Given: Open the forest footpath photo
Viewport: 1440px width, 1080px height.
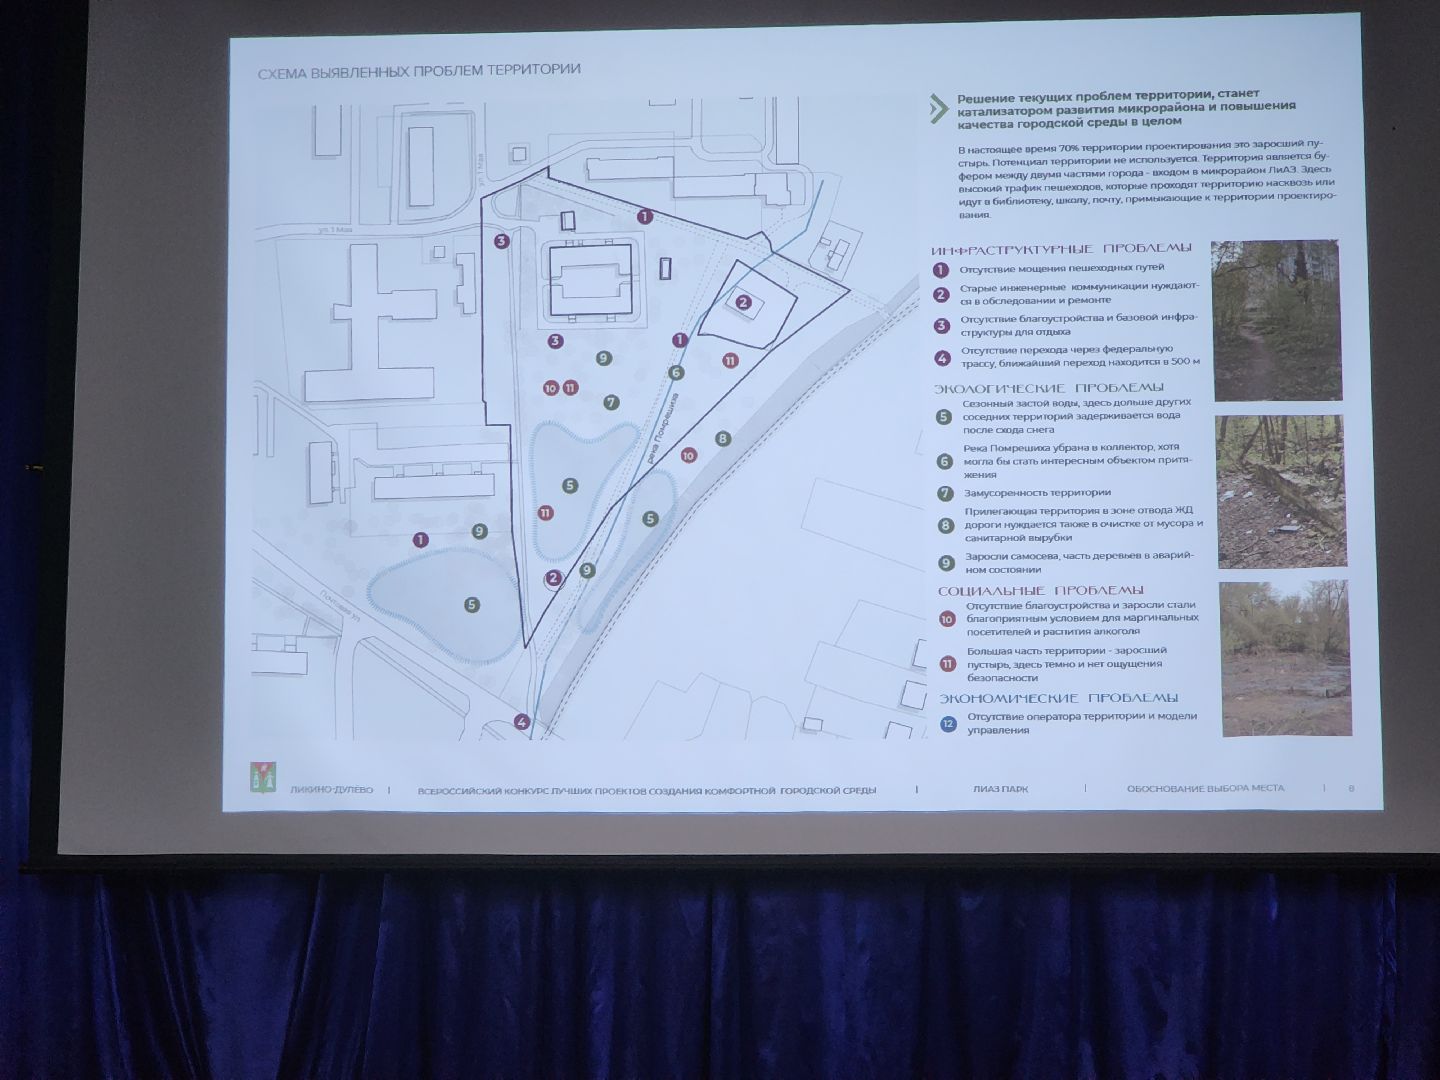Looking at the screenshot, I should 1274,320.
